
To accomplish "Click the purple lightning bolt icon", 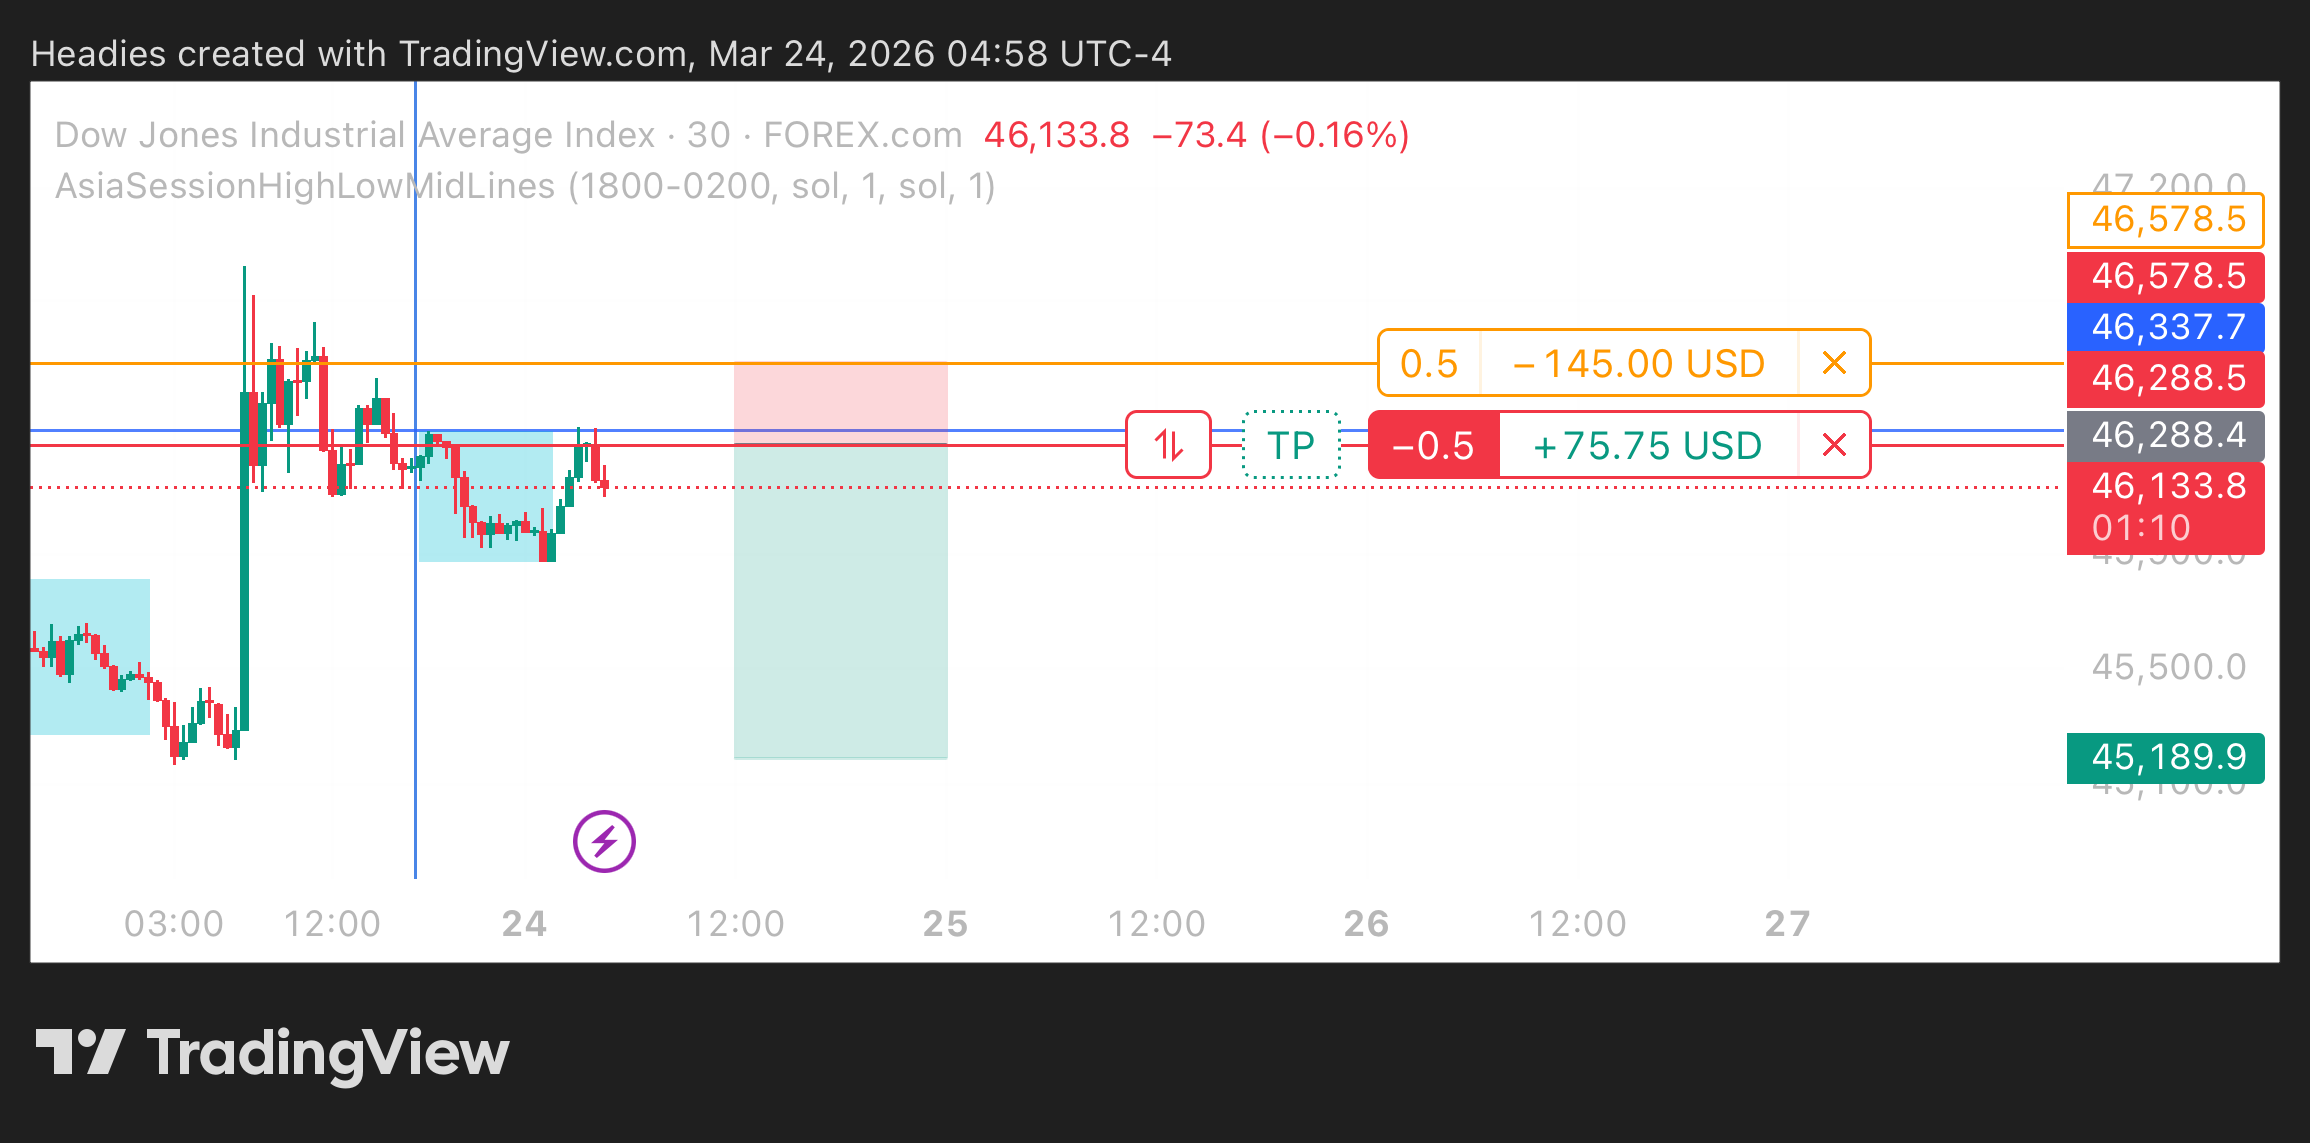I will (604, 841).
